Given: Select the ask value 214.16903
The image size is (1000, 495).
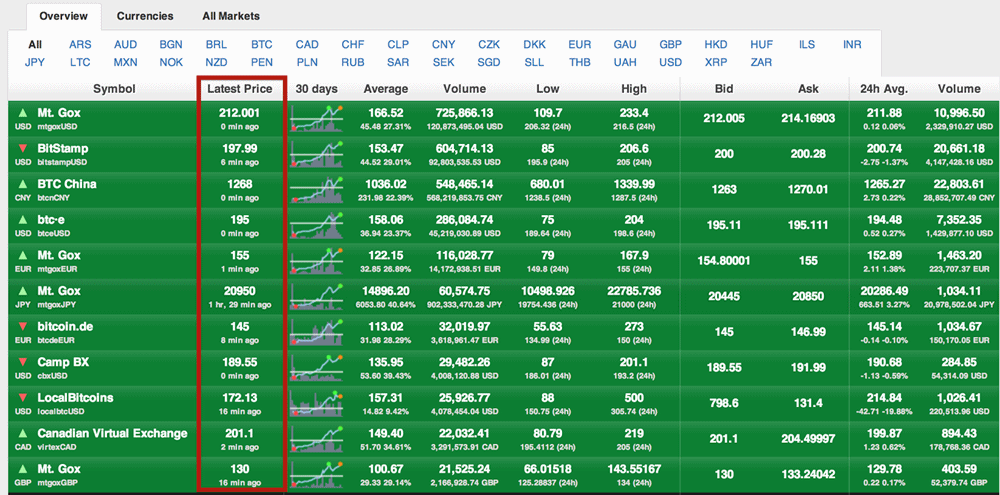Looking at the screenshot, I should tap(808, 118).
